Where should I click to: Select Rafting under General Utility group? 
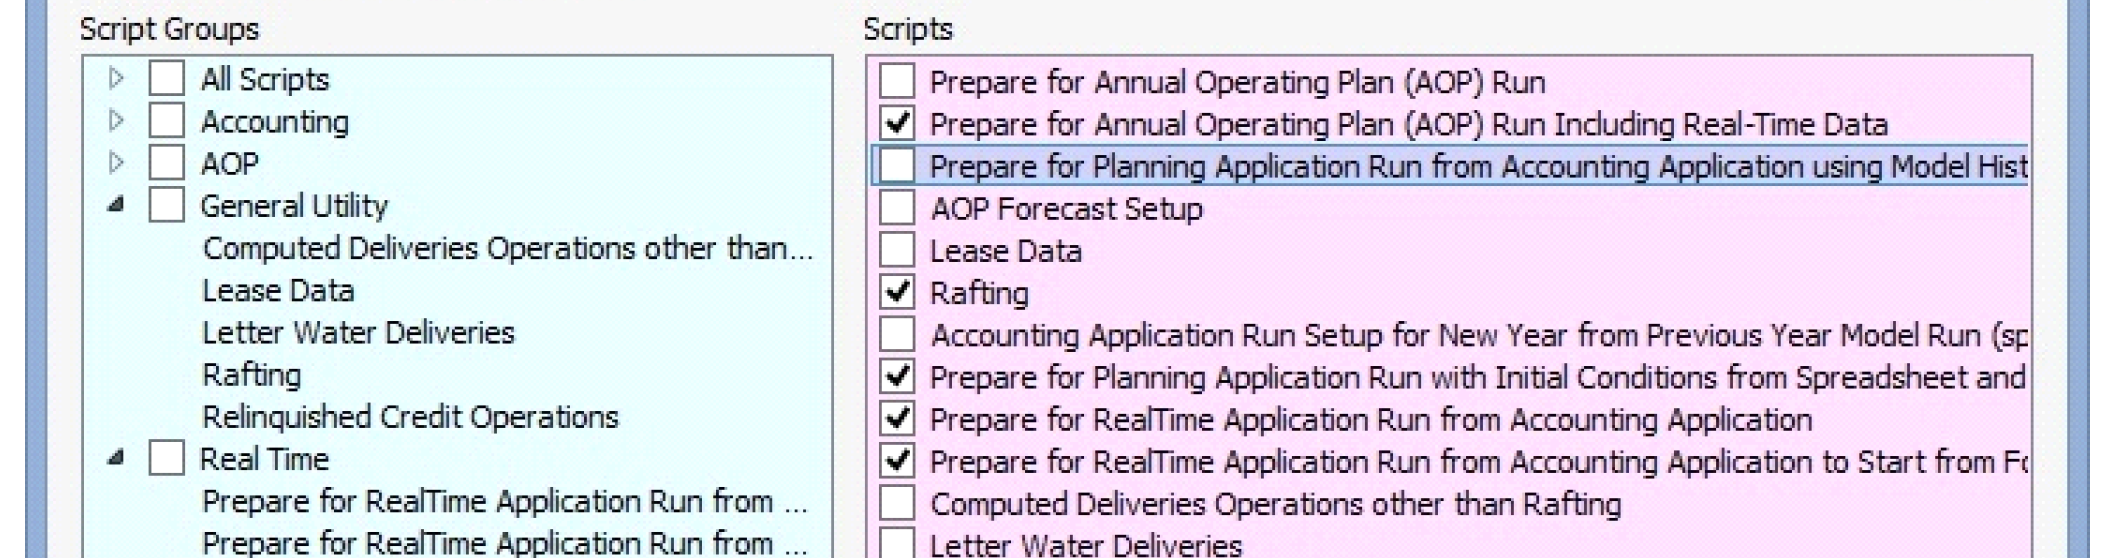251,374
